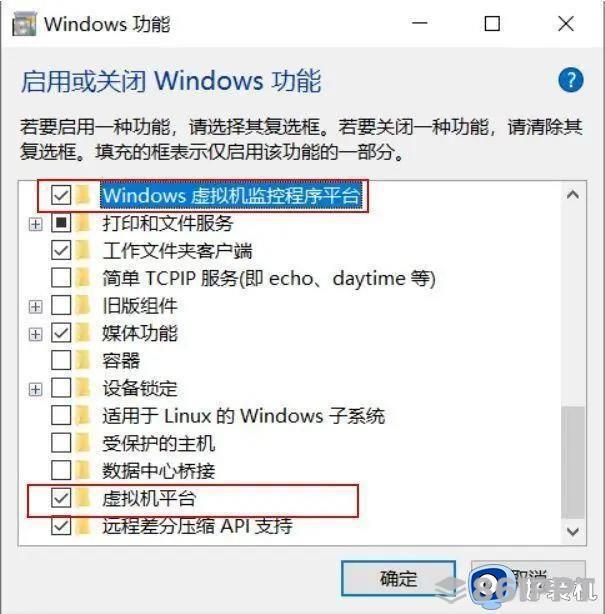Viewport: 605px width, 614px height.
Task: Click the 取消 cancel button
Action: click(x=528, y=578)
